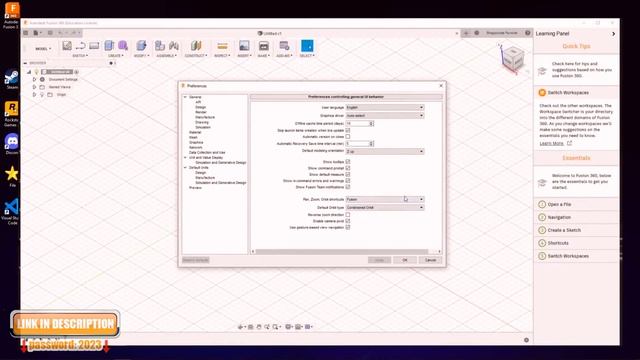
Task: Open the Sketch toolbar menu
Action: [x=80, y=56]
